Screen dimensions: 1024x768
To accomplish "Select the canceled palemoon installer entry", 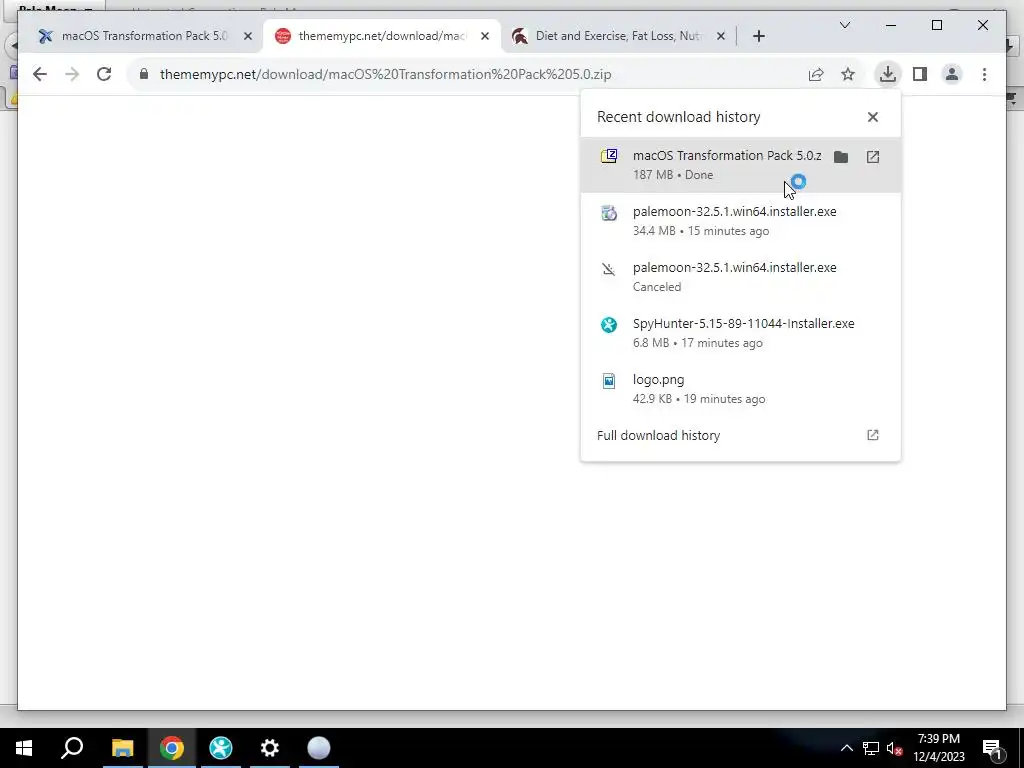I will tap(741, 277).
